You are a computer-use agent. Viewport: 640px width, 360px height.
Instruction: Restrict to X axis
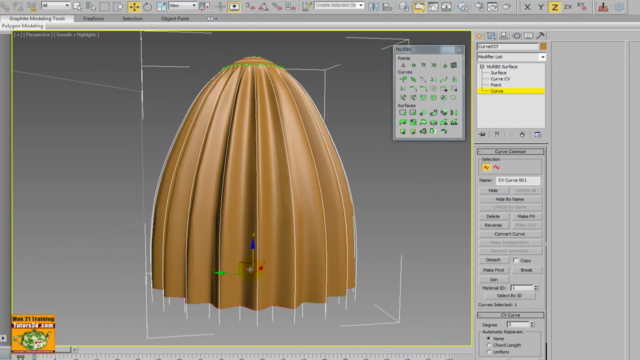coord(527,7)
